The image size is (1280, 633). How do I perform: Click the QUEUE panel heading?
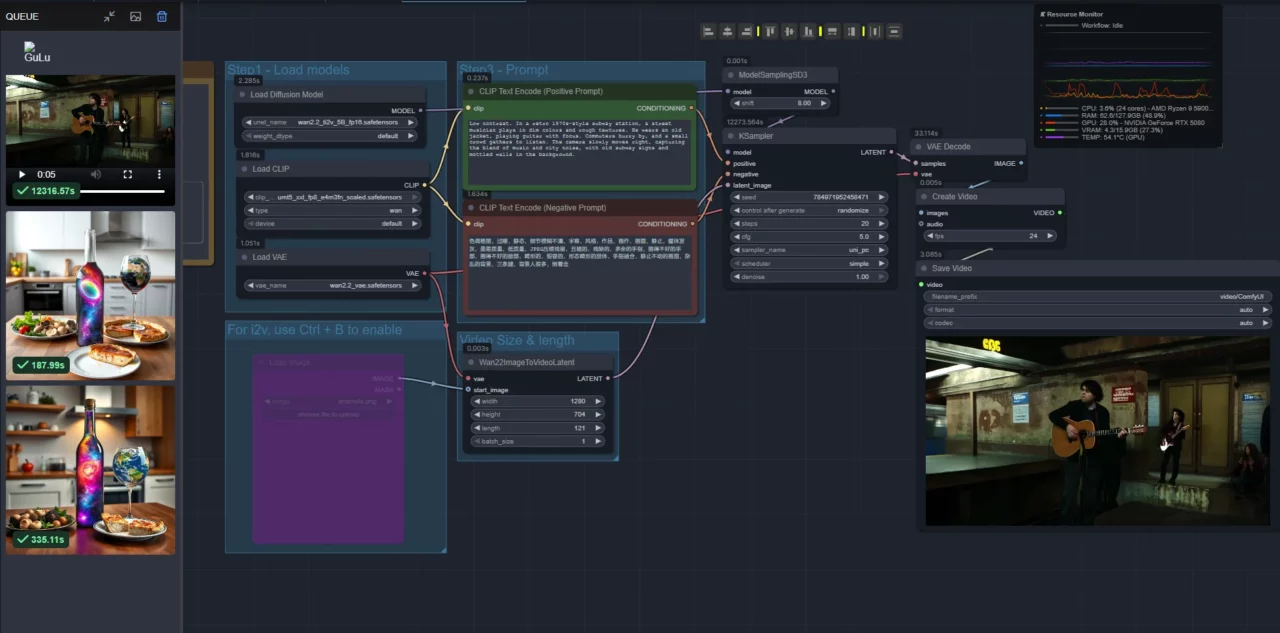22,17
